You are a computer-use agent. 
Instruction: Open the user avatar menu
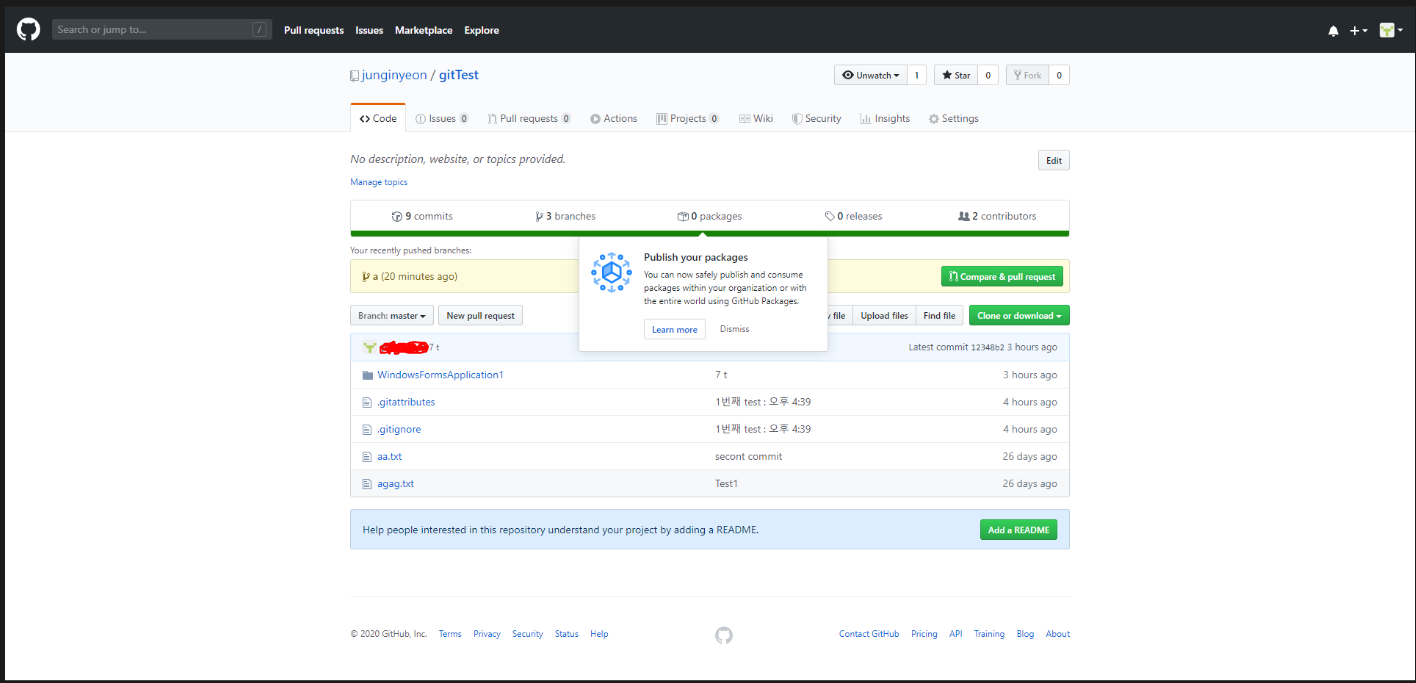click(1391, 31)
